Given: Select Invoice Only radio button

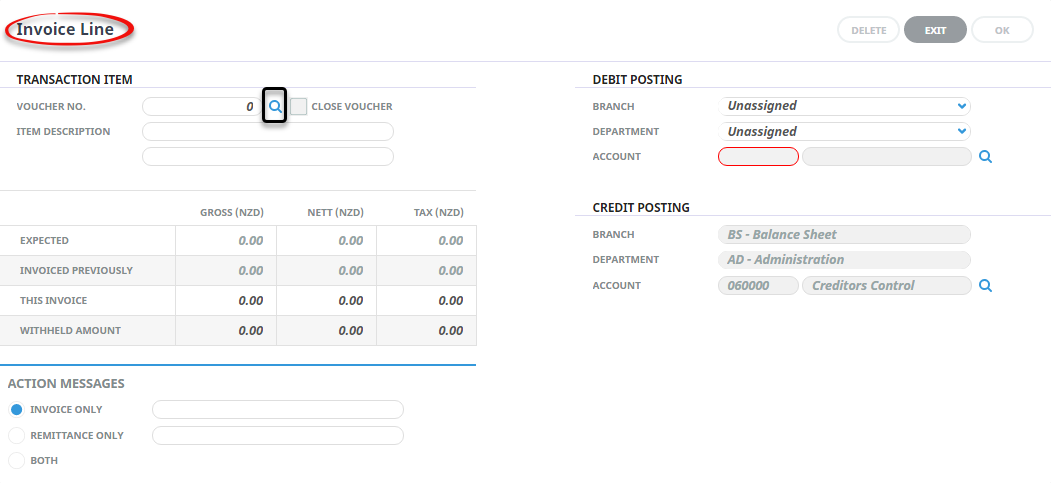Looking at the screenshot, I should point(16,409).
